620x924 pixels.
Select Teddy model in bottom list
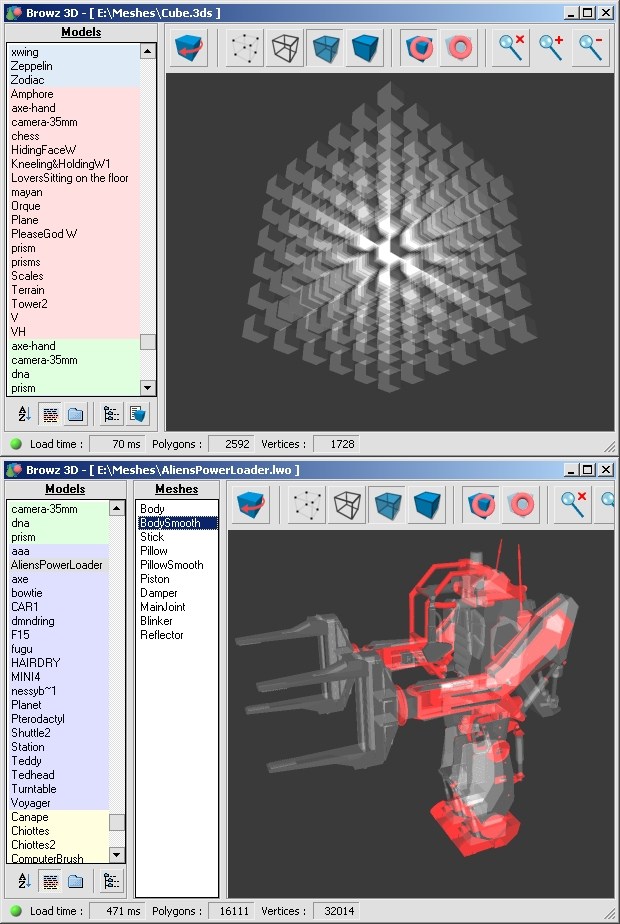click(58, 761)
